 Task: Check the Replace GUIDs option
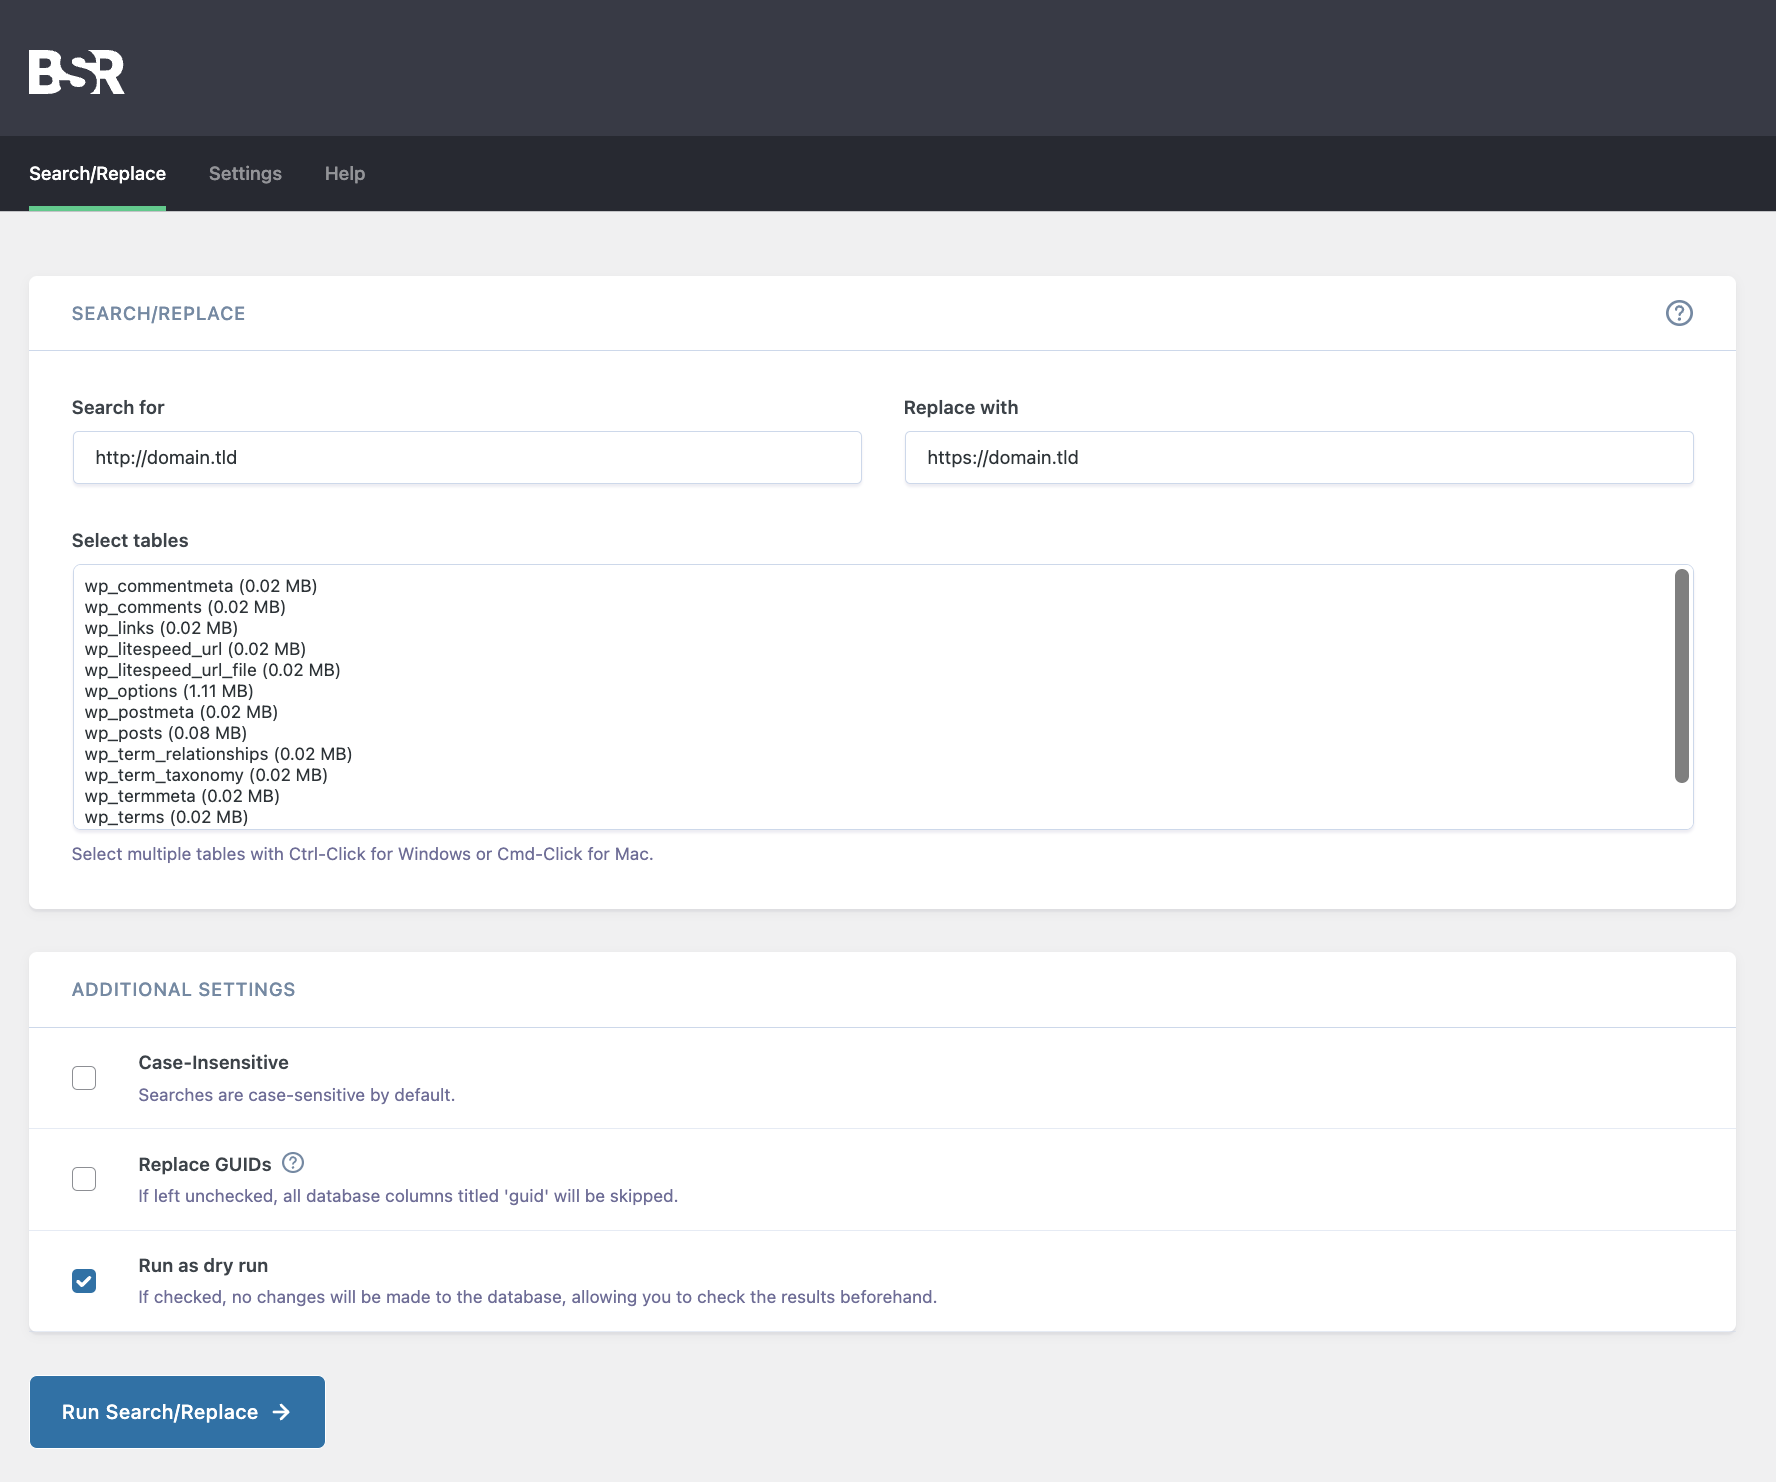(84, 1179)
